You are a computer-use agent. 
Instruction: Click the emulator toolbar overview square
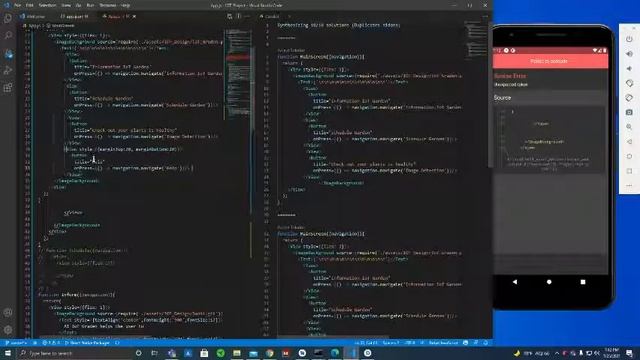coord(629,171)
